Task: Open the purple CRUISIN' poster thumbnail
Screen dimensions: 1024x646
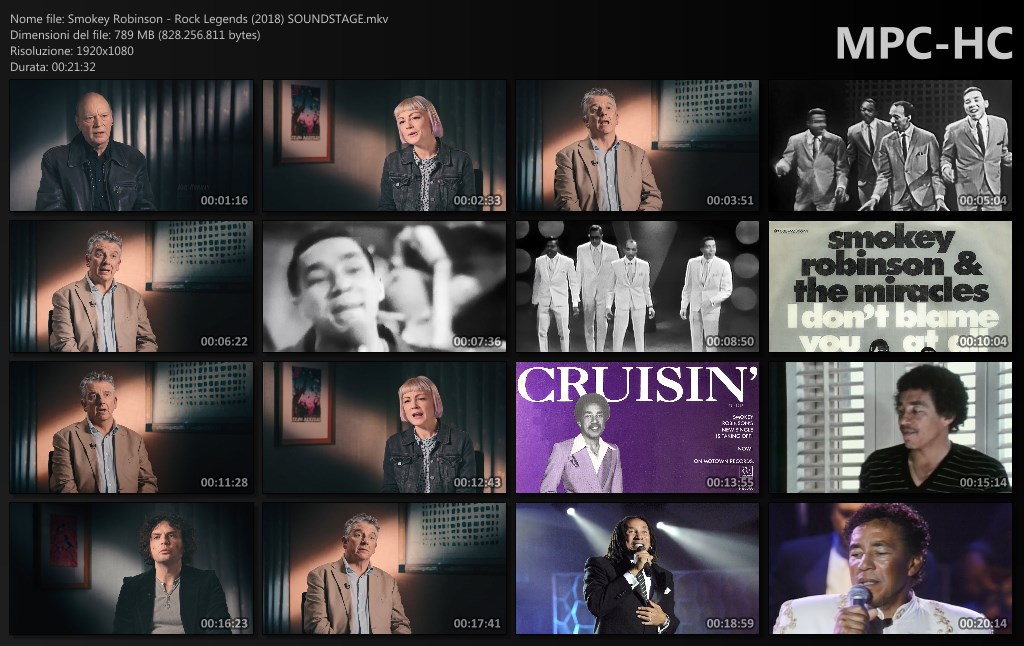Action: [x=637, y=428]
